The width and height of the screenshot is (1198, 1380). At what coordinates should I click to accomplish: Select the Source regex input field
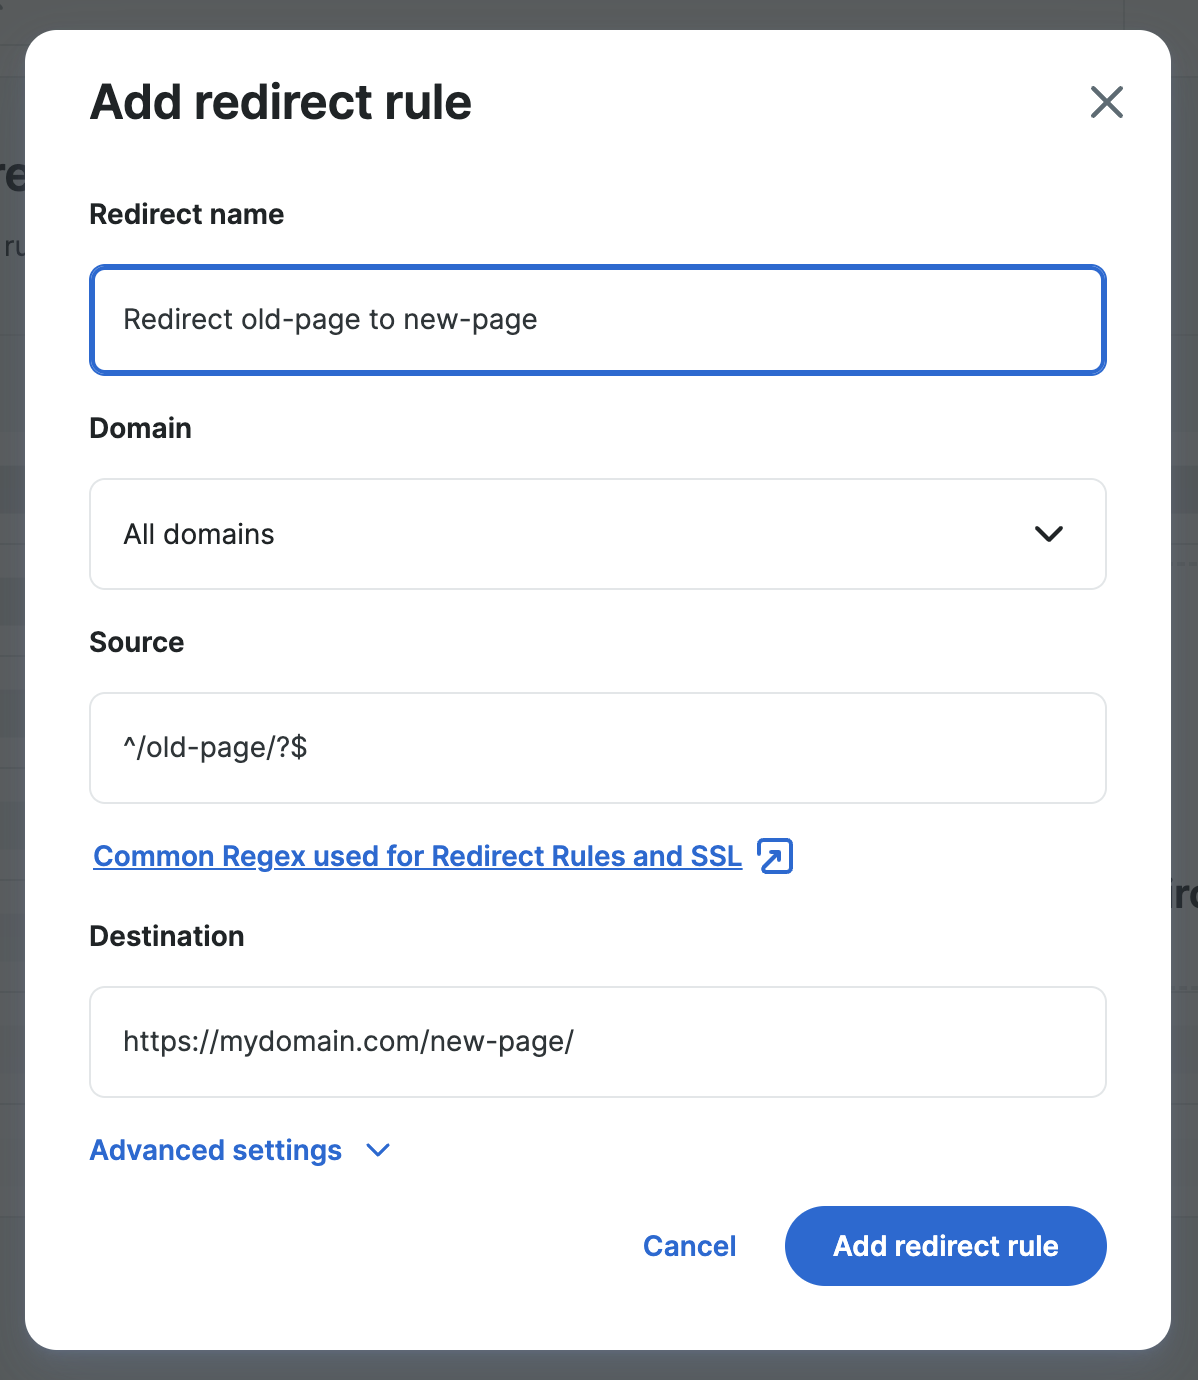click(x=597, y=748)
